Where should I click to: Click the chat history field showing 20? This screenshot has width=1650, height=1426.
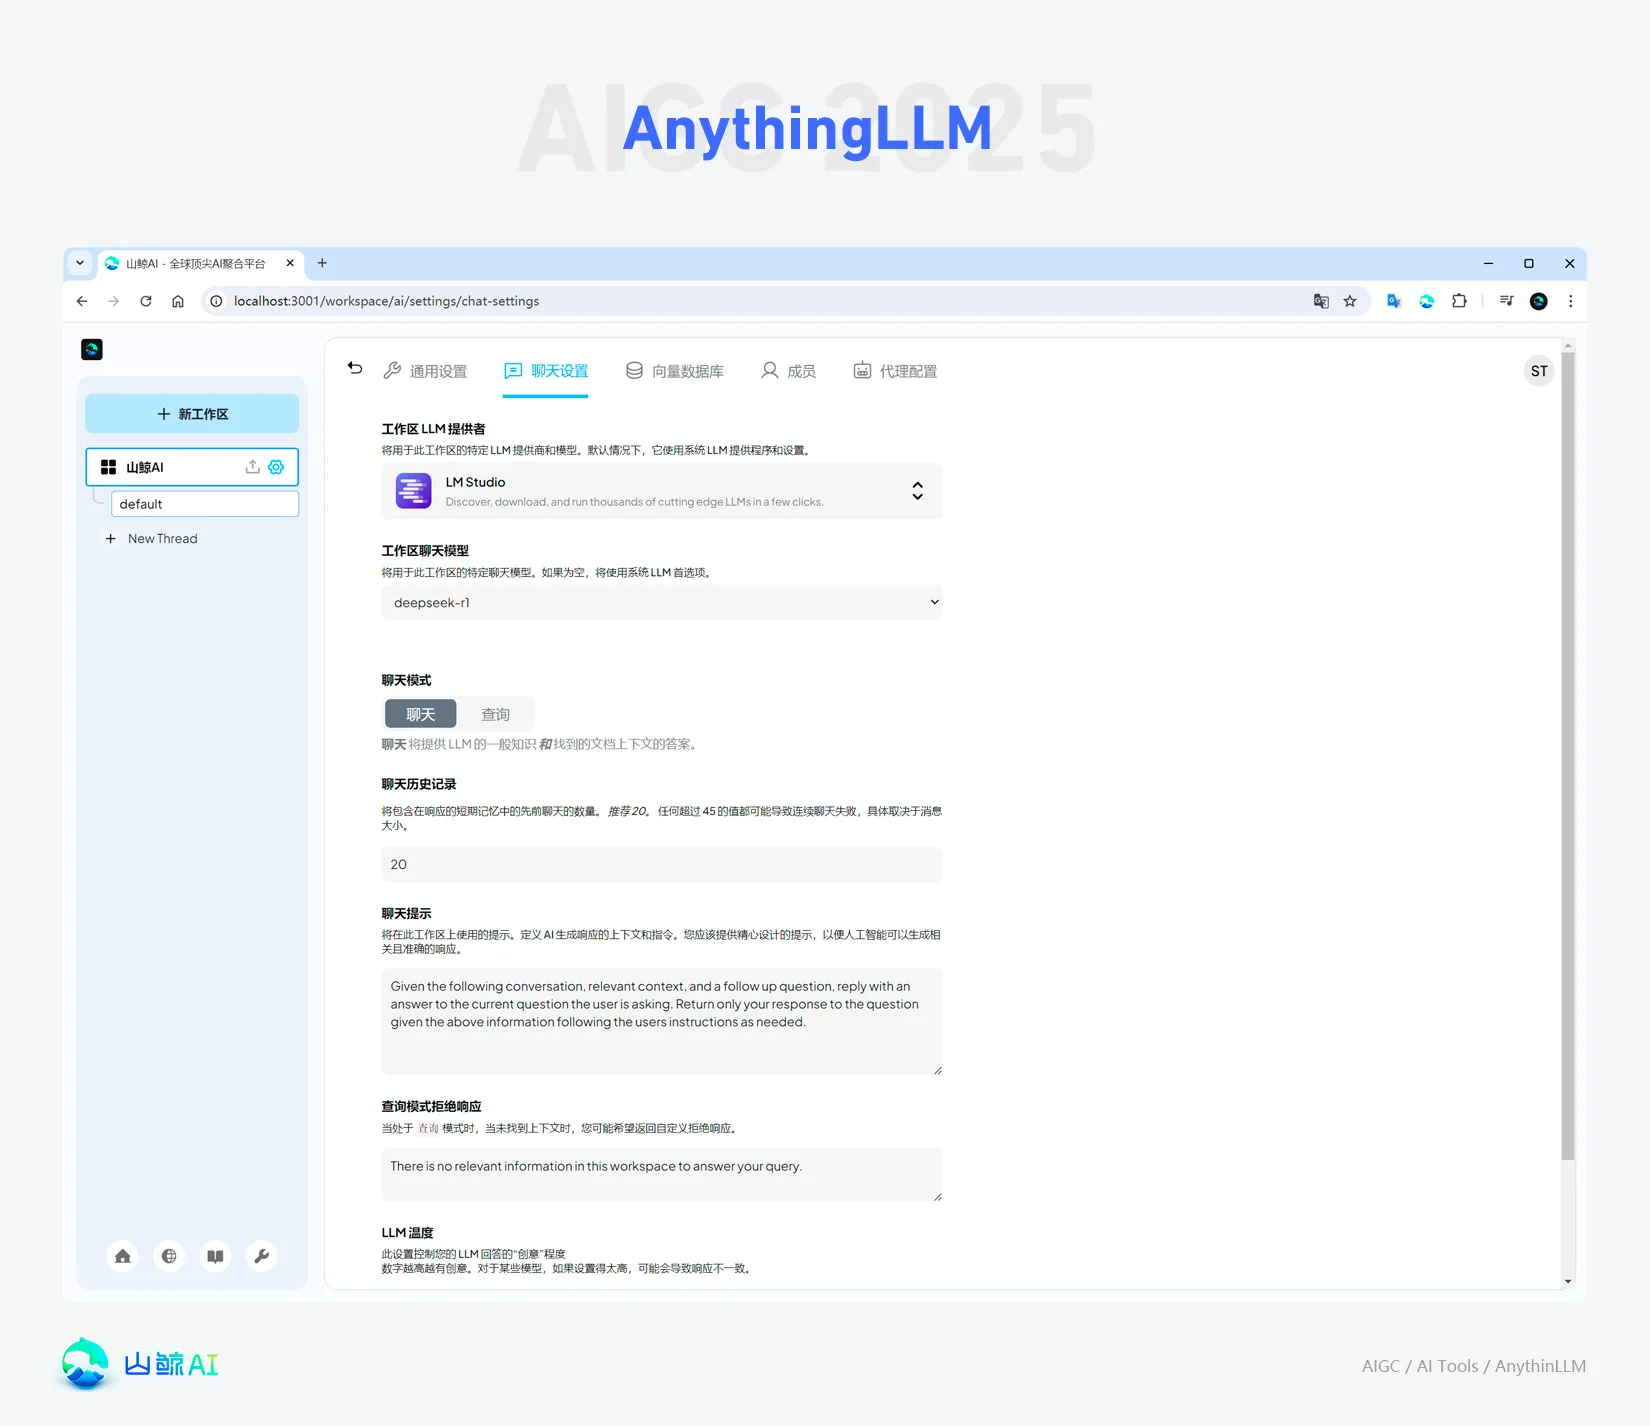[662, 865]
